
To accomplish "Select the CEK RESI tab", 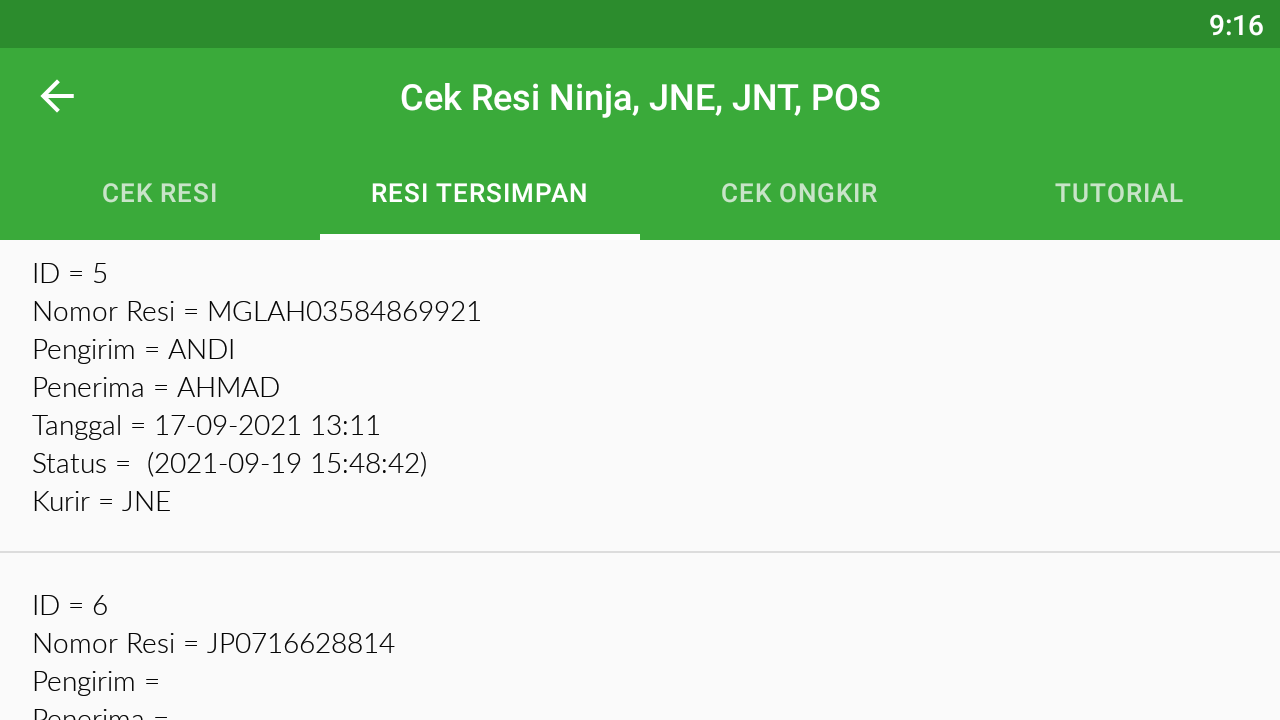I will (159, 192).
